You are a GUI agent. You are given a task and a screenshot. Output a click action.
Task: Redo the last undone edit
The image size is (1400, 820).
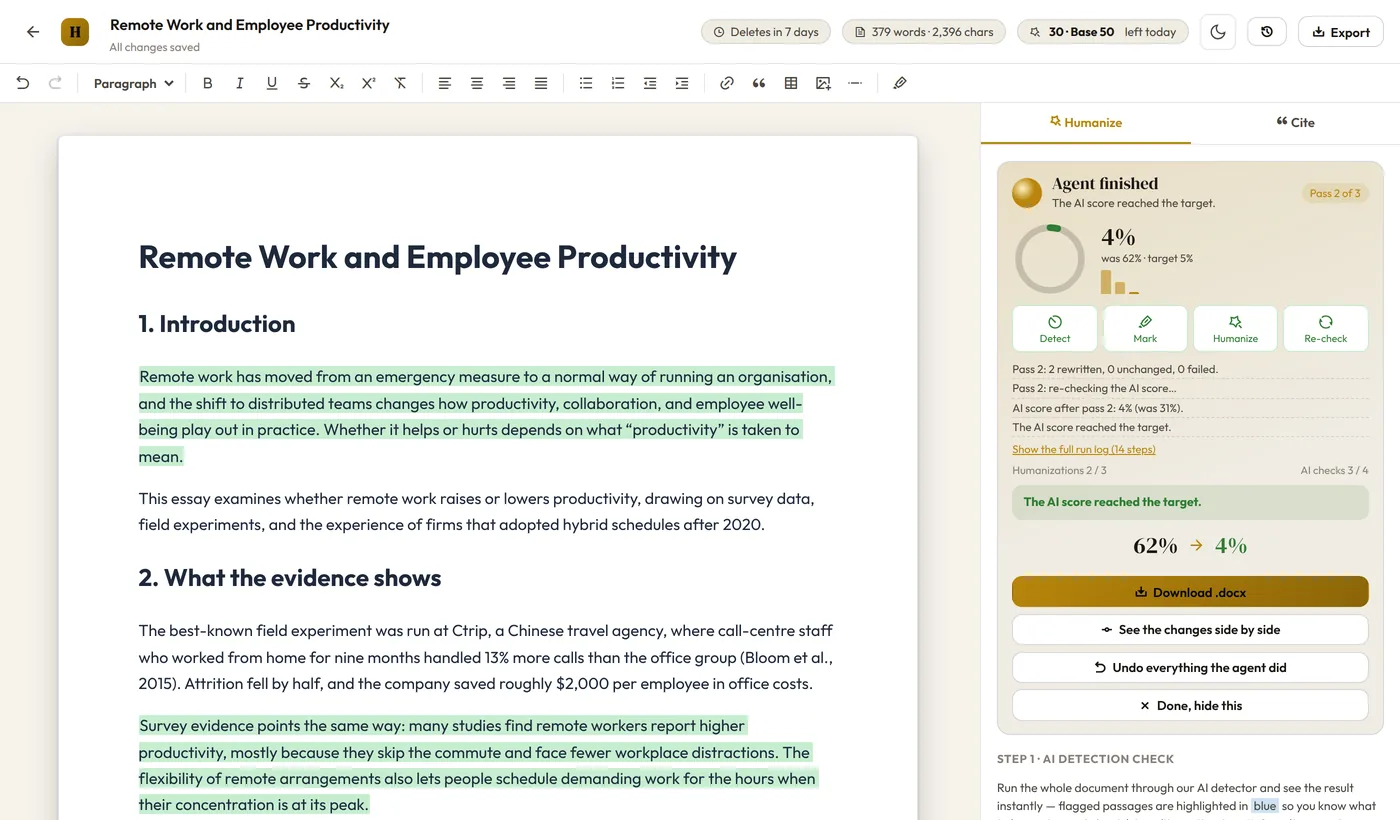pos(55,84)
